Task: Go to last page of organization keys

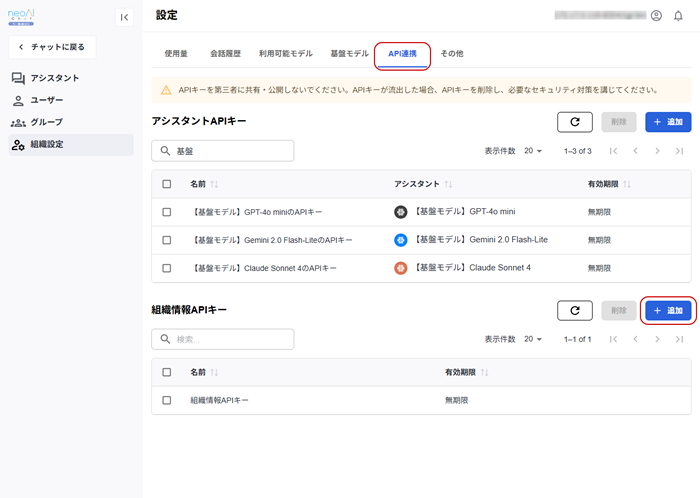Action: 679,339
